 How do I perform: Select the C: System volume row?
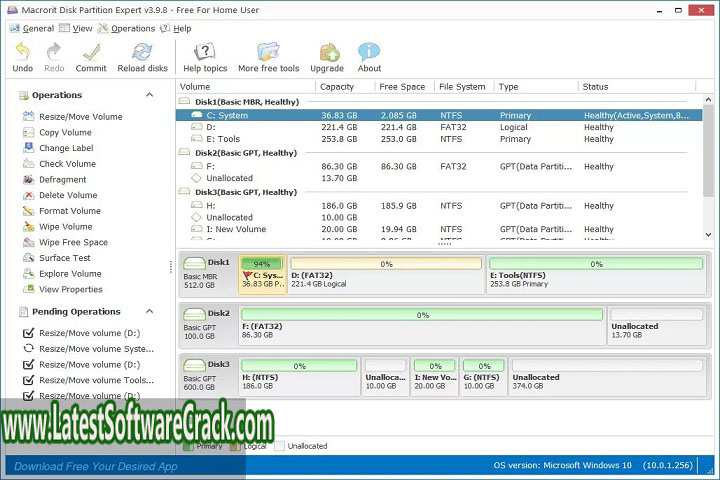tap(439, 115)
